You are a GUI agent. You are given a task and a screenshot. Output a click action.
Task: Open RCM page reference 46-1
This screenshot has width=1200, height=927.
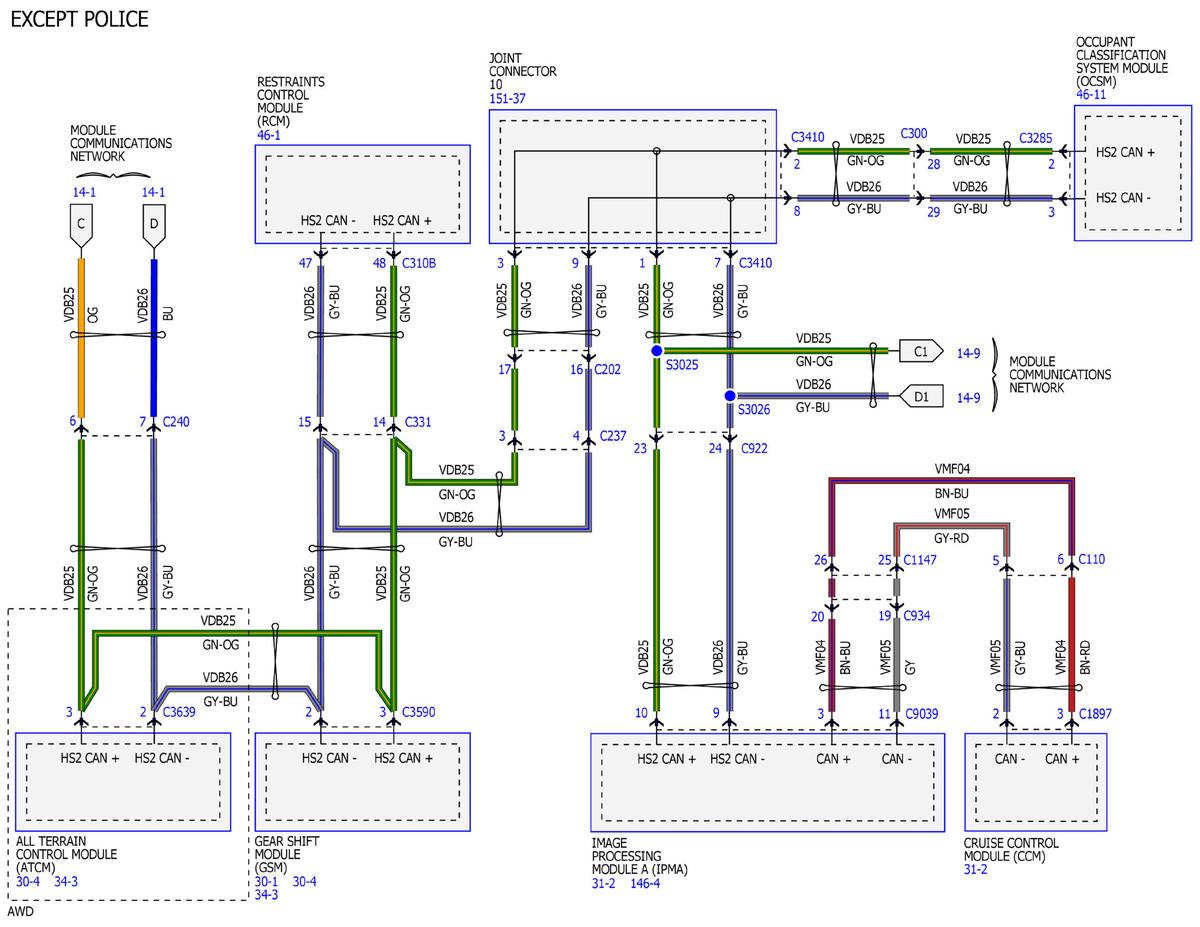click(x=270, y=135)
